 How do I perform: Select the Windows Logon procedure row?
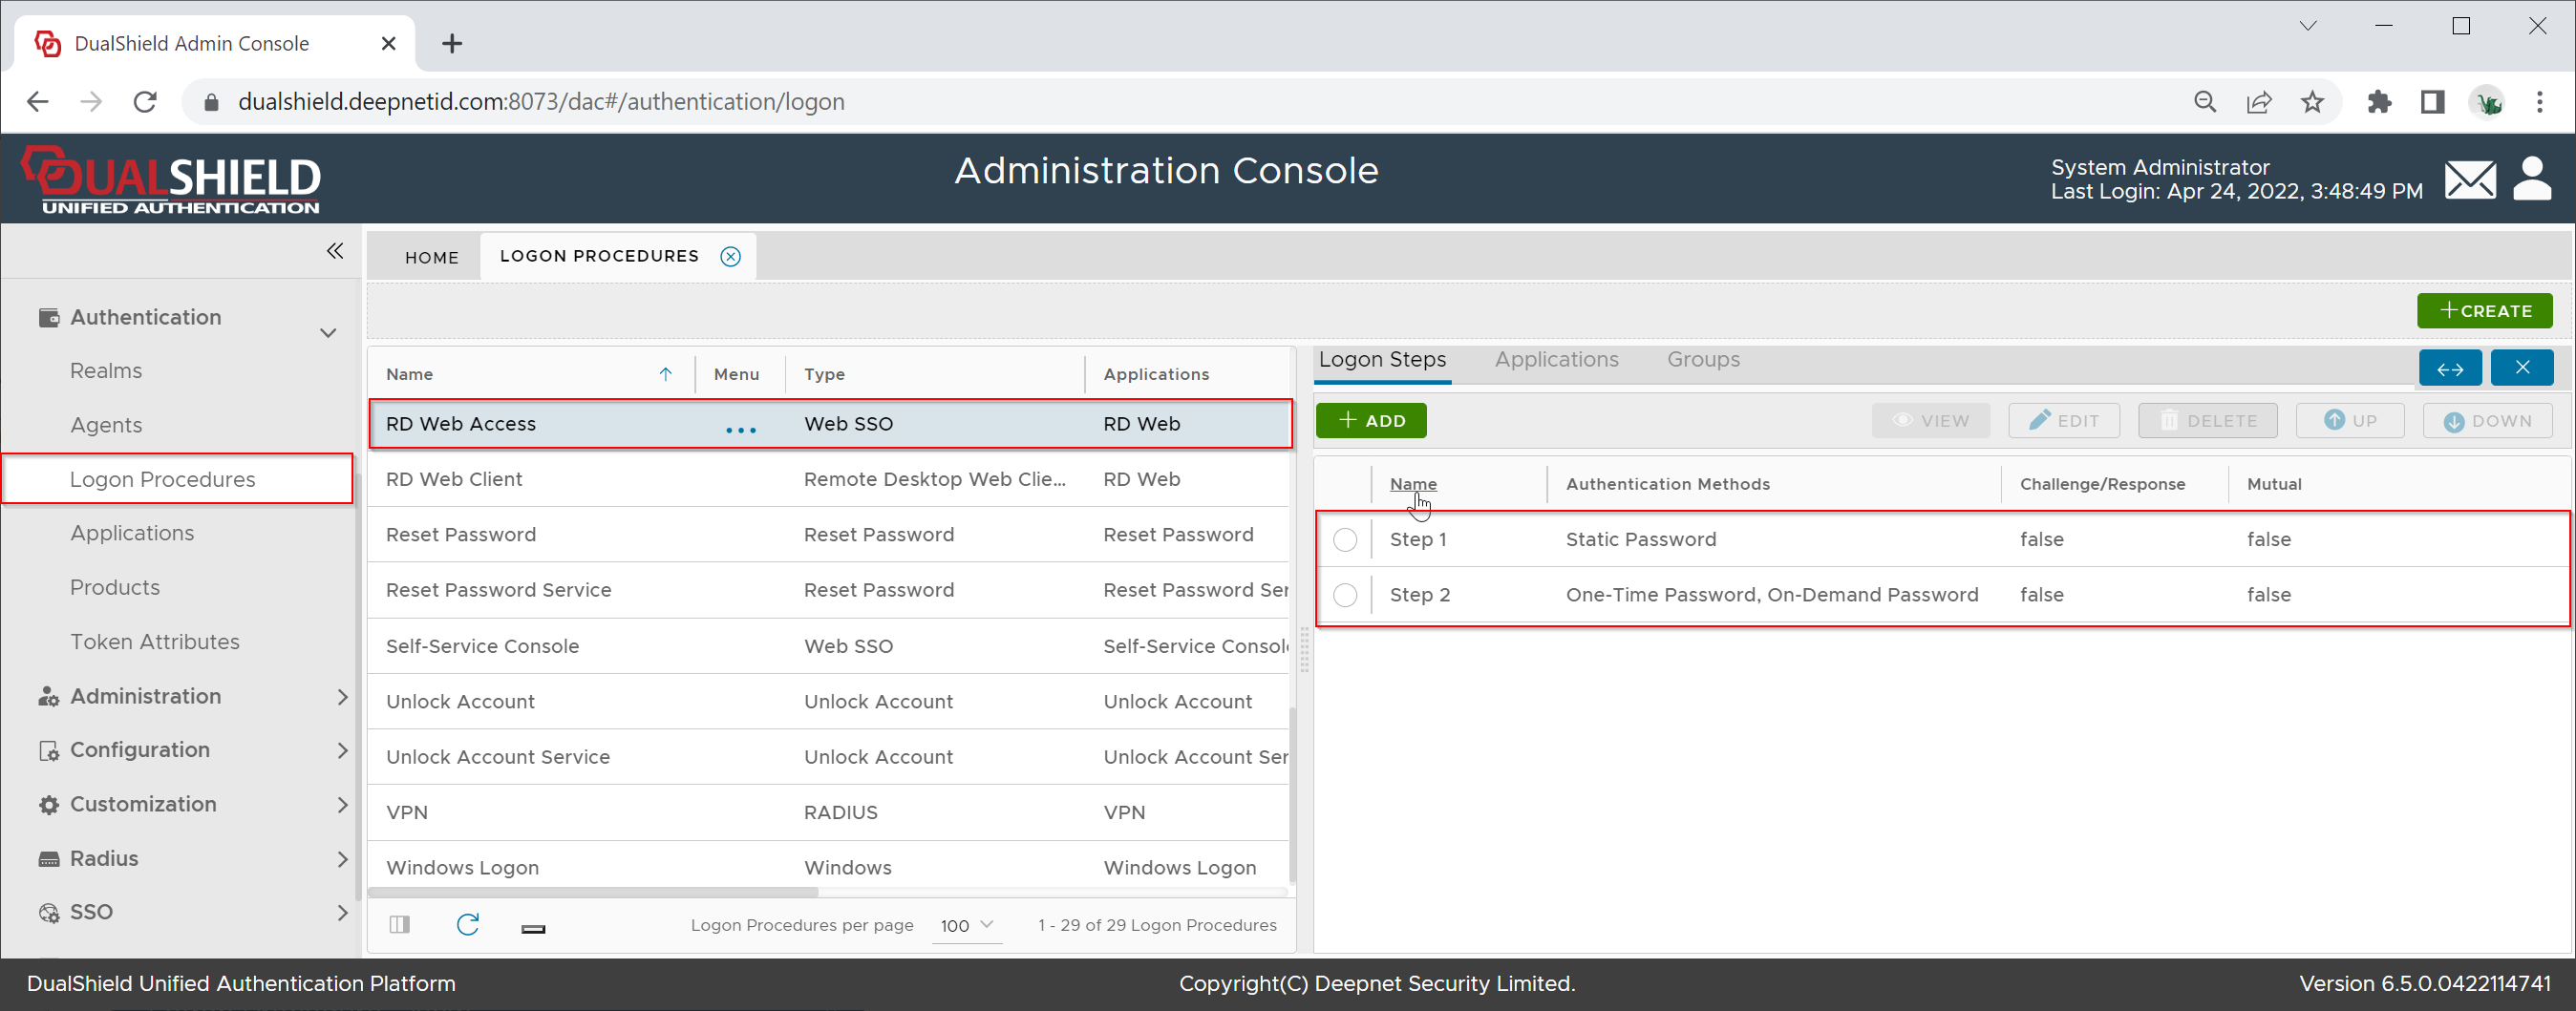click(x=462, y=868)
